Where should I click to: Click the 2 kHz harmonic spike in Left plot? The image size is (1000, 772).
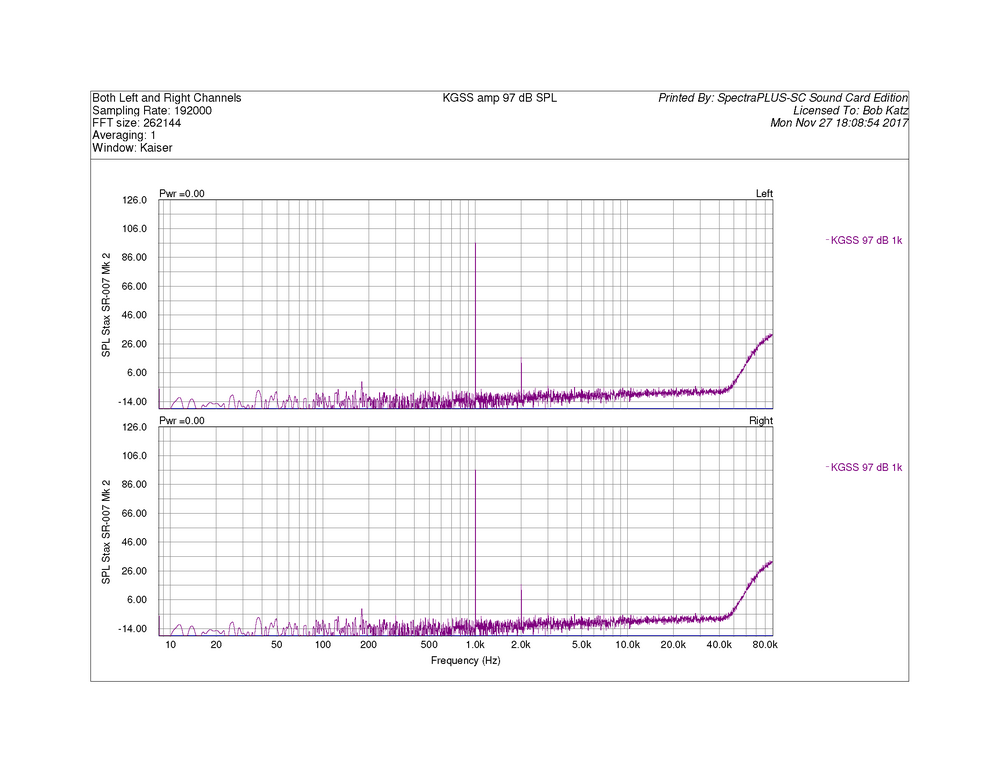(521, 363)
